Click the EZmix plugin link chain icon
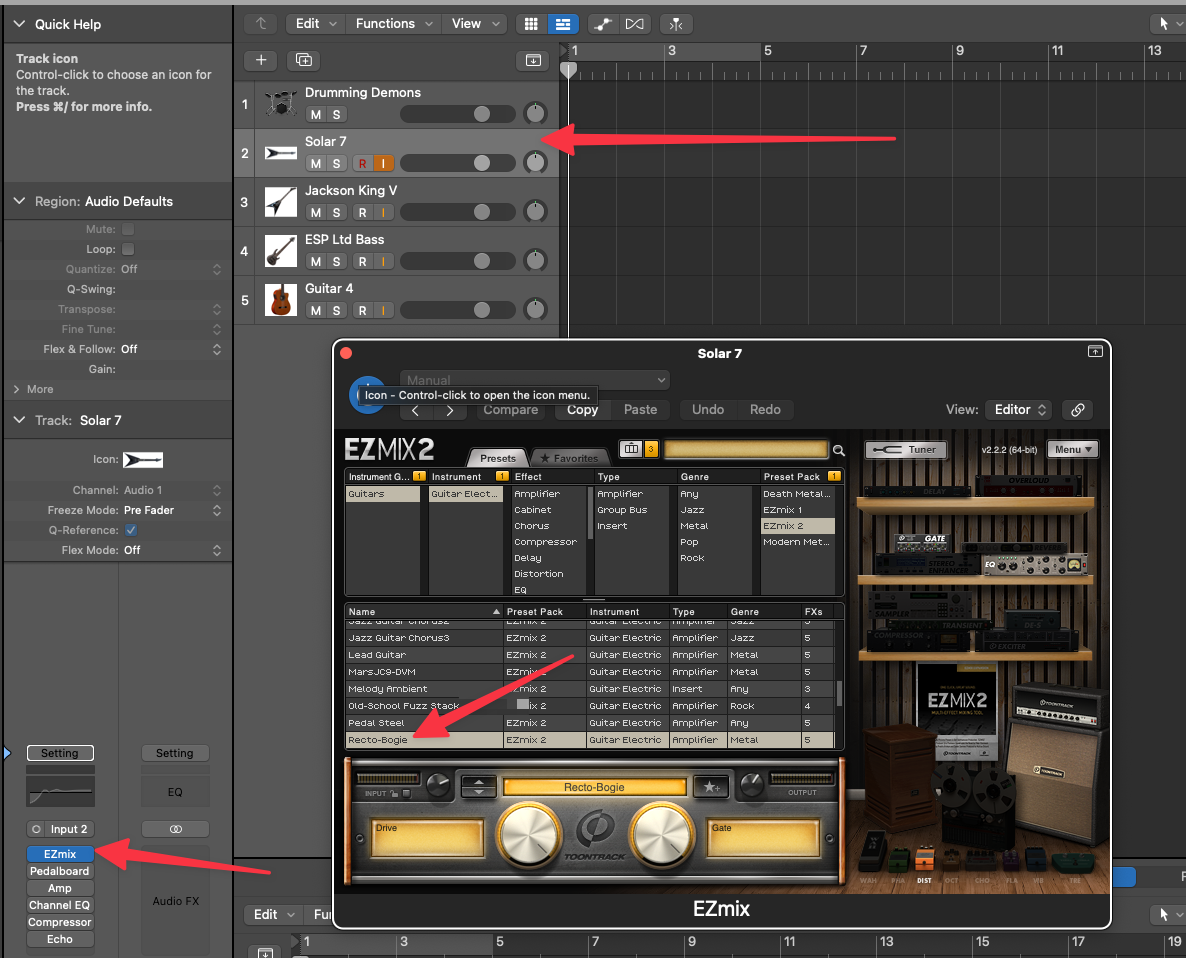Viewport: 1186px width, 958px height. pyautogui.click(x=1077, y=410)
